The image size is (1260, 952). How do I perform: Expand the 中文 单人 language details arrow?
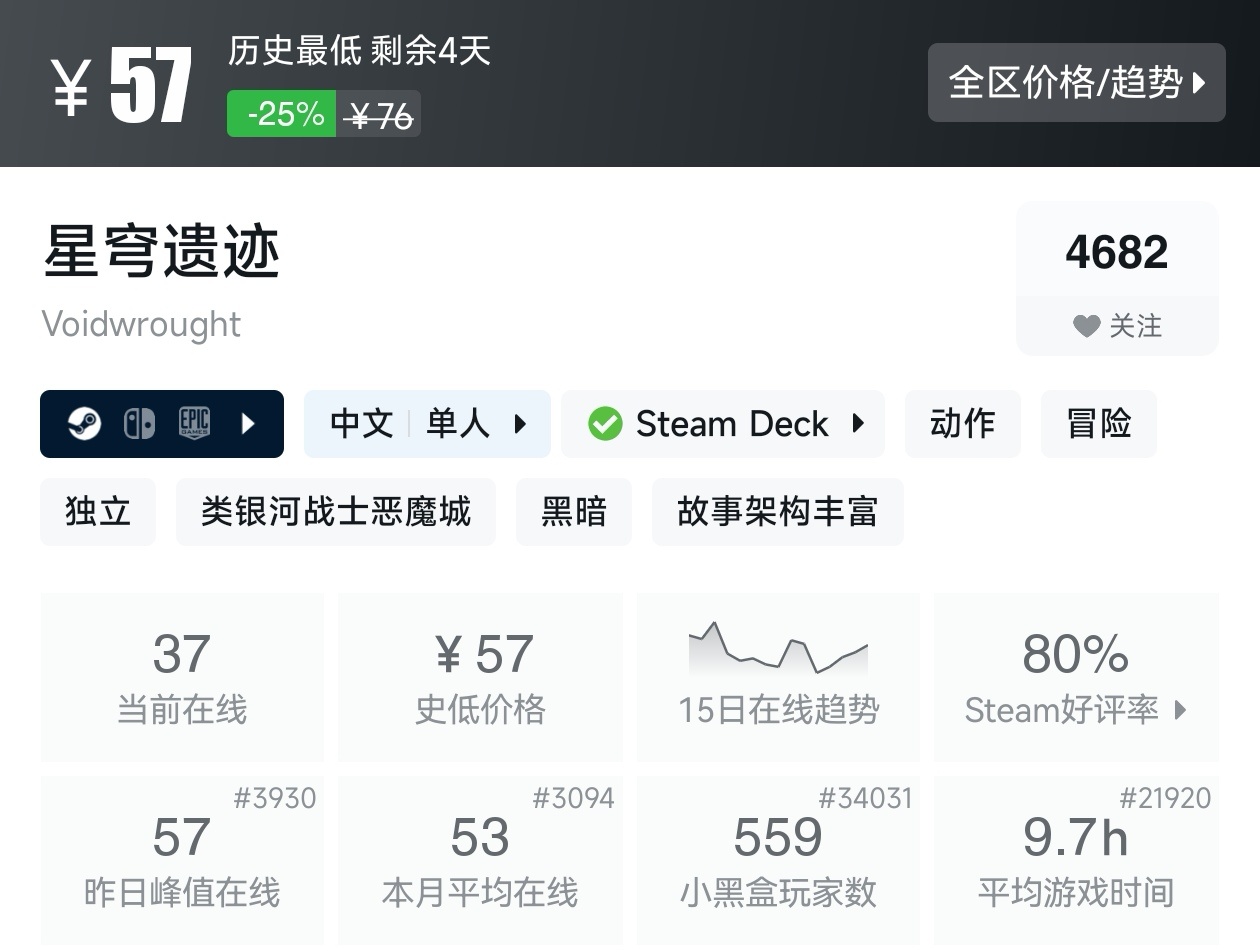click(x=520, y=424)
